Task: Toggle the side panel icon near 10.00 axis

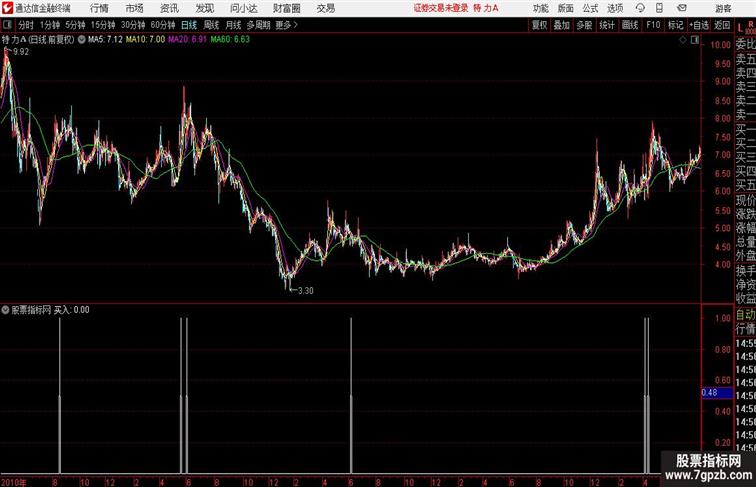Action: tap(695, 40)
